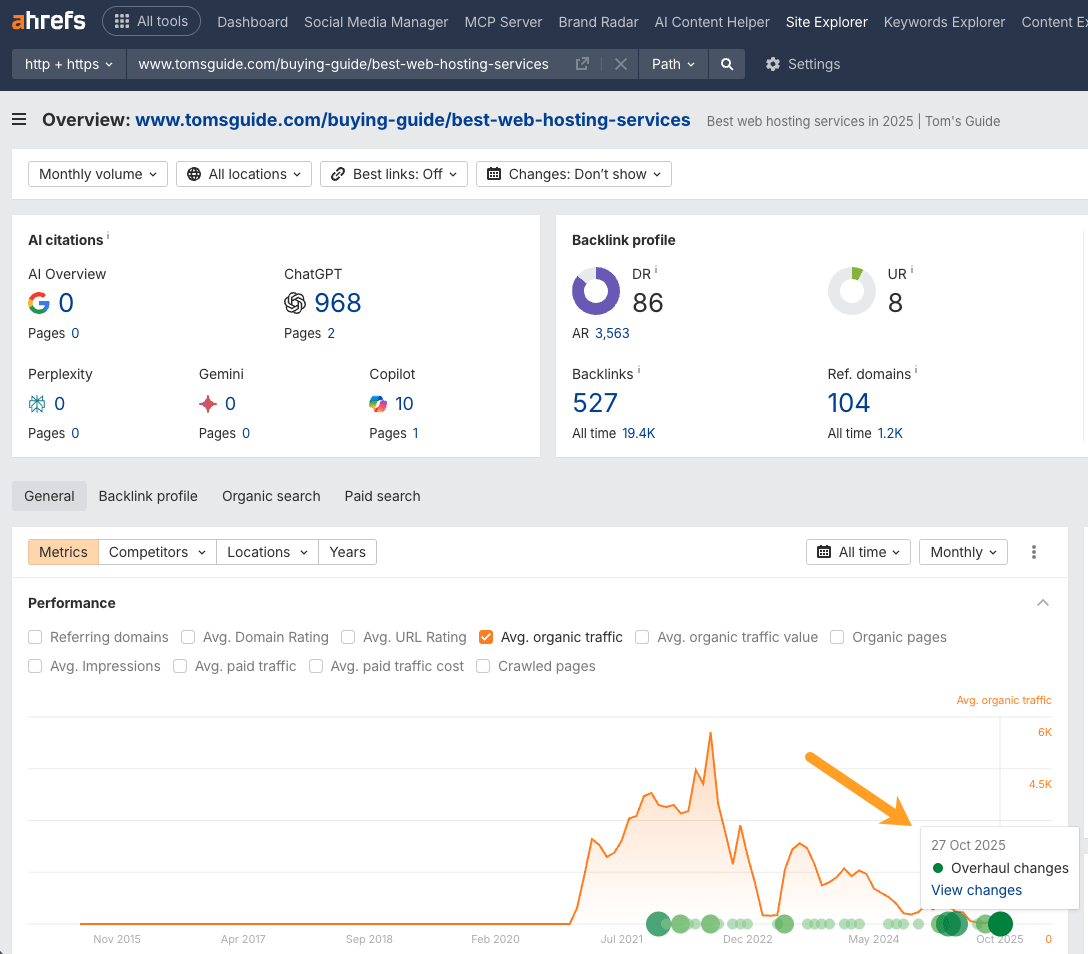Switch to the Backlink profile tab

coord(148,496)
